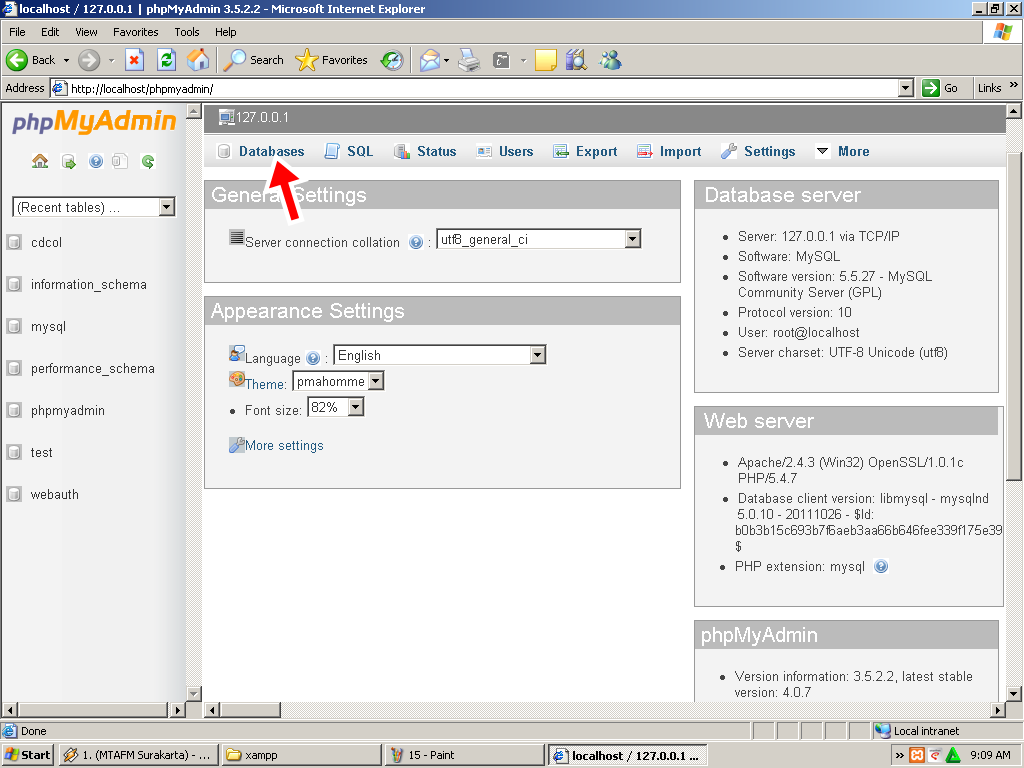
Task: Click the yellow Discuss note icon in toolbar
Action: click(545, 60)
